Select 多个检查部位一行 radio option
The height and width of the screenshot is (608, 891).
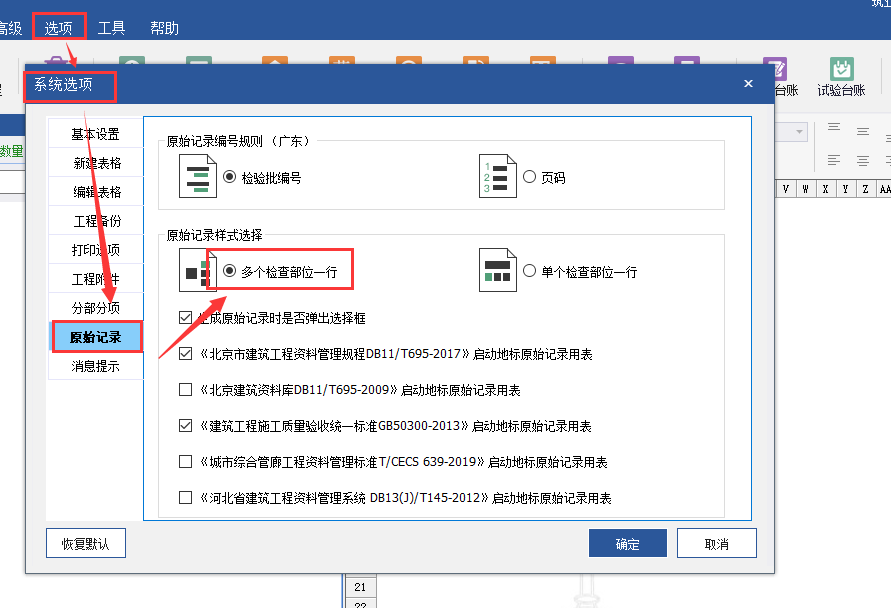tap(230, 271)
